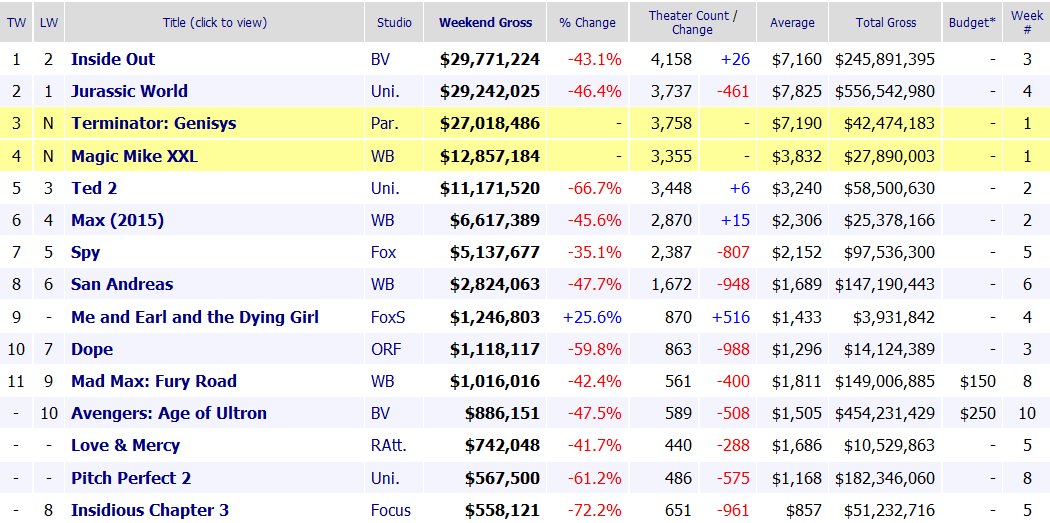Select the -988 theater change for Dope
The height and width of the screenshot is (523, 1050).
pos(735,350)
